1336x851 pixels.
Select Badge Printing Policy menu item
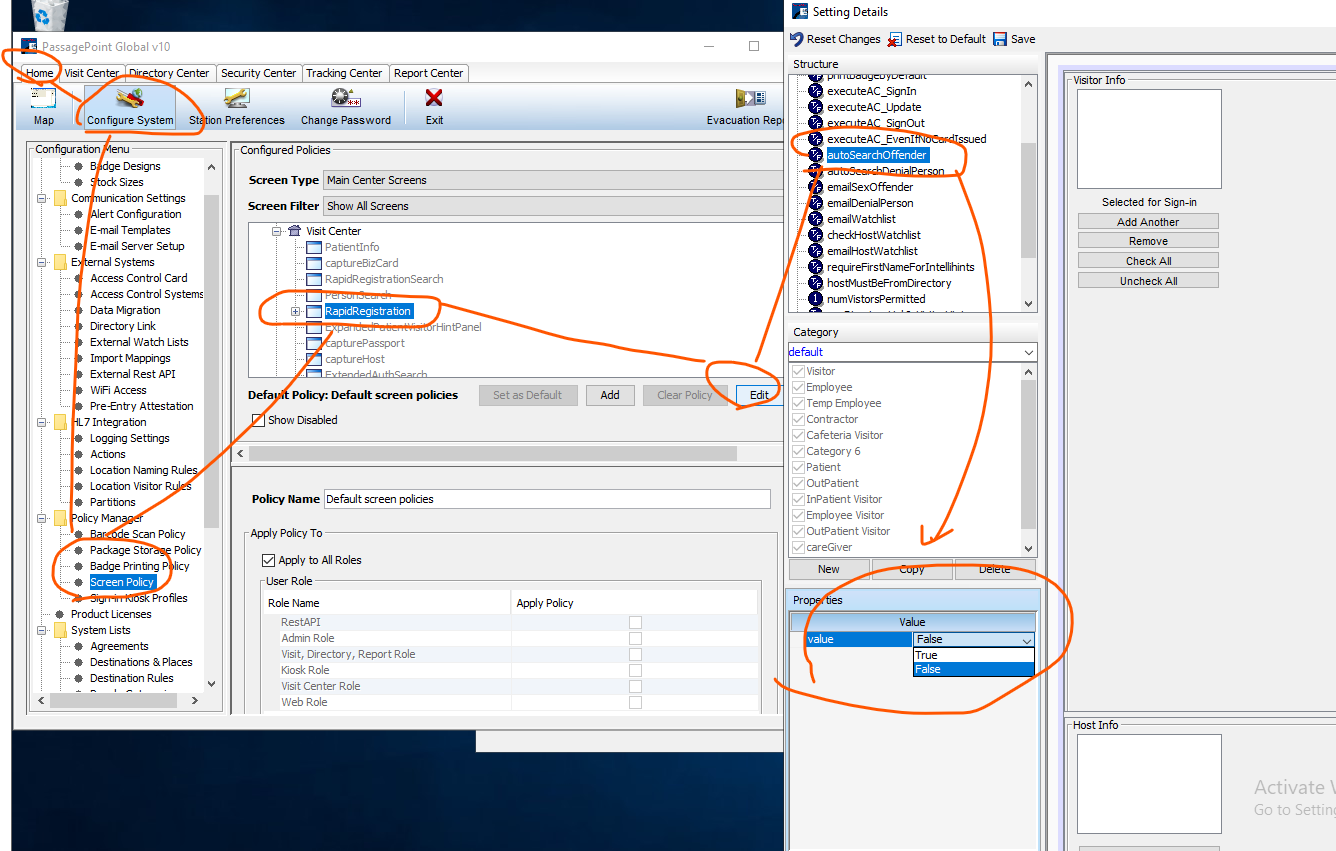coord(139,566)
